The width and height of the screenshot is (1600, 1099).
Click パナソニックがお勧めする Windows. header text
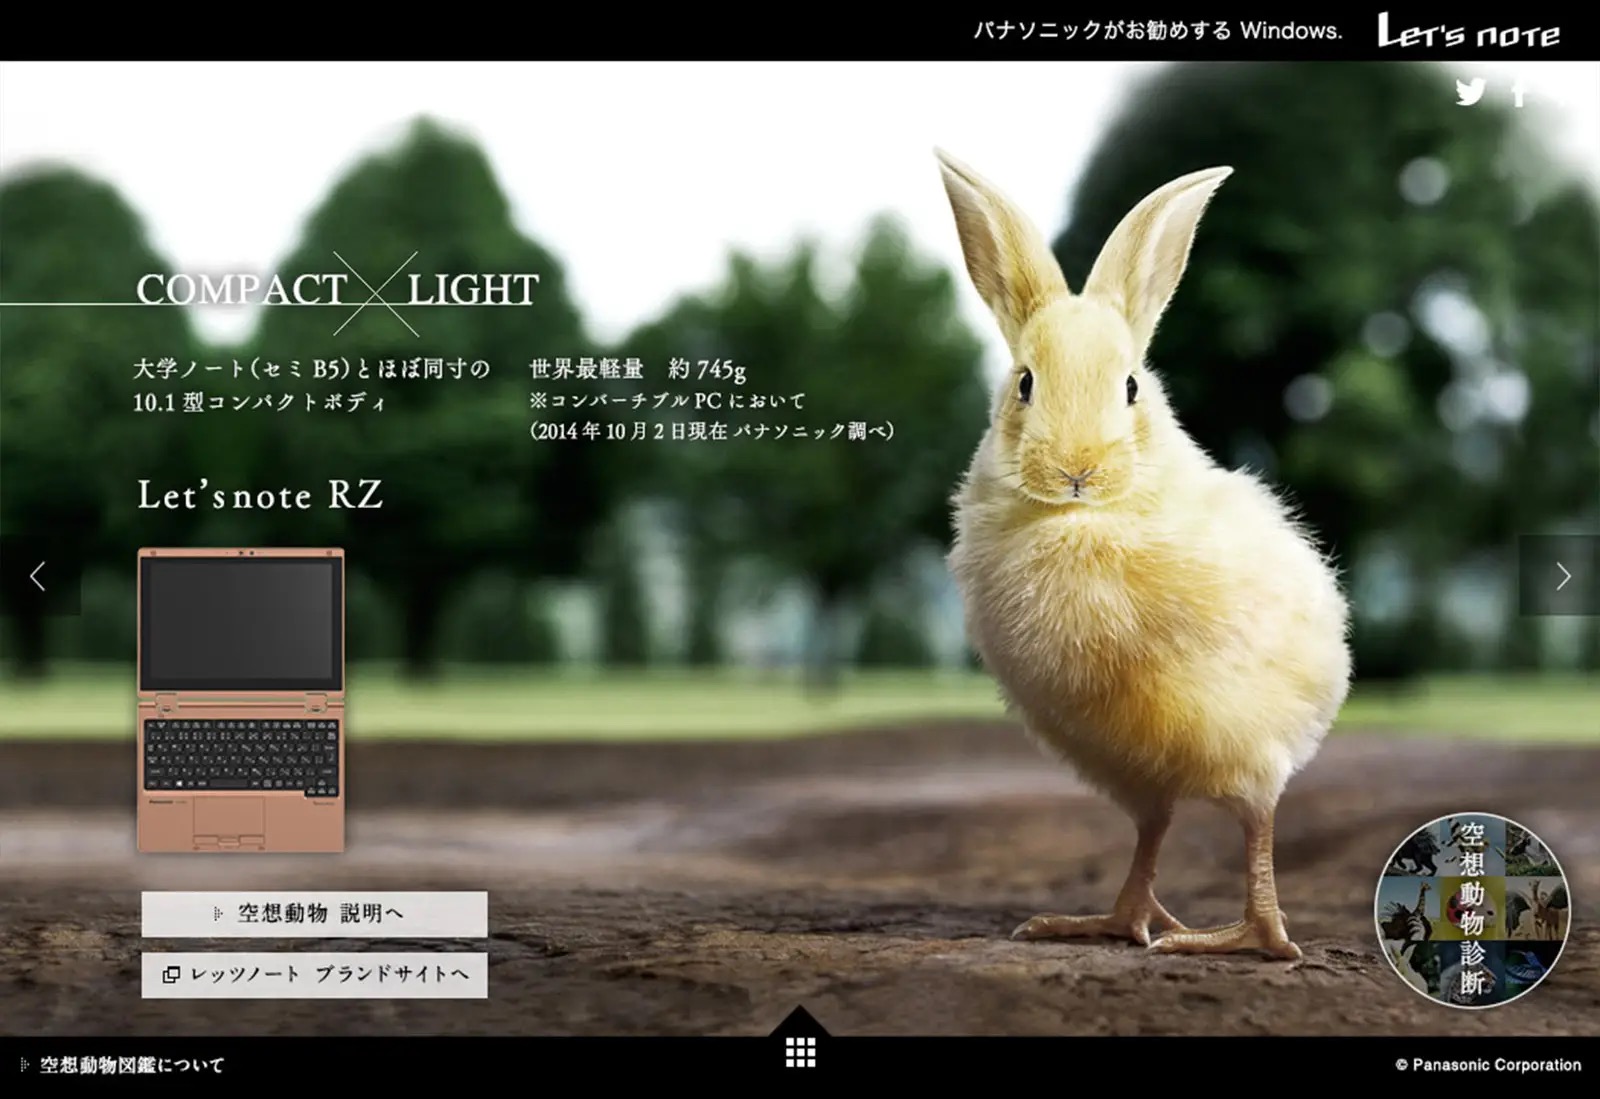point(1157,31)
